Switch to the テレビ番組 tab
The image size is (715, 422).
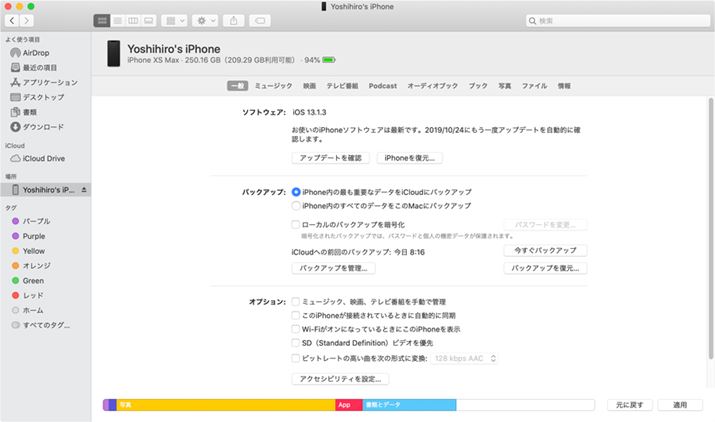click(342, 86)
